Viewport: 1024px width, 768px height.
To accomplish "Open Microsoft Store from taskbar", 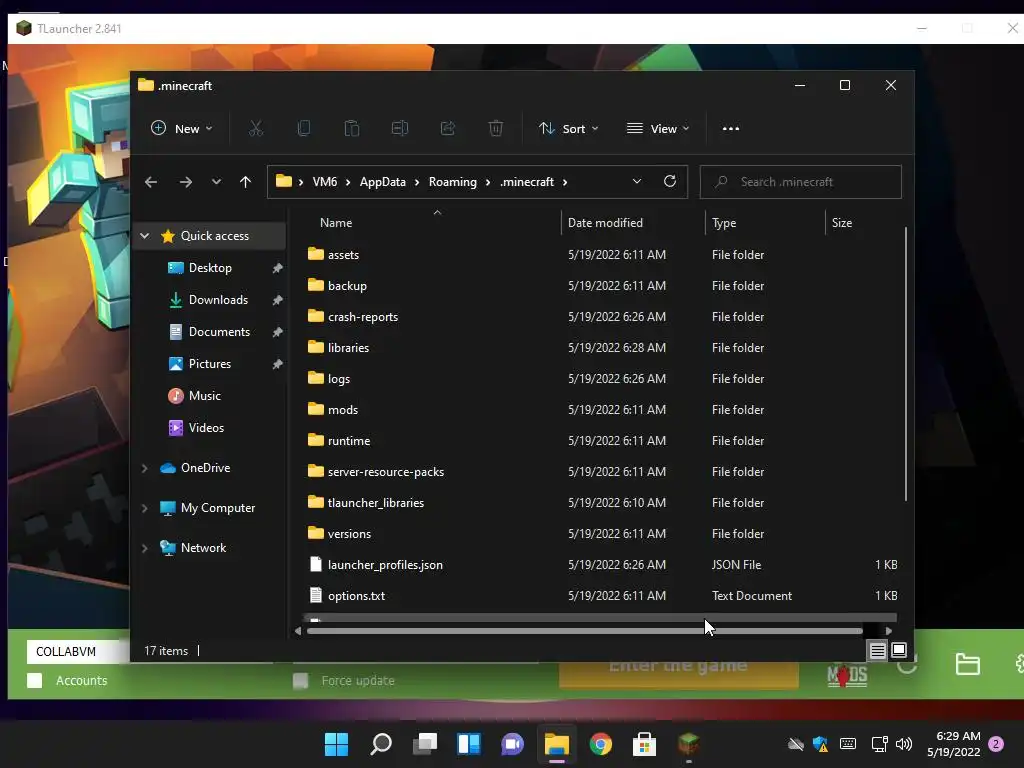I will [645, 744].
